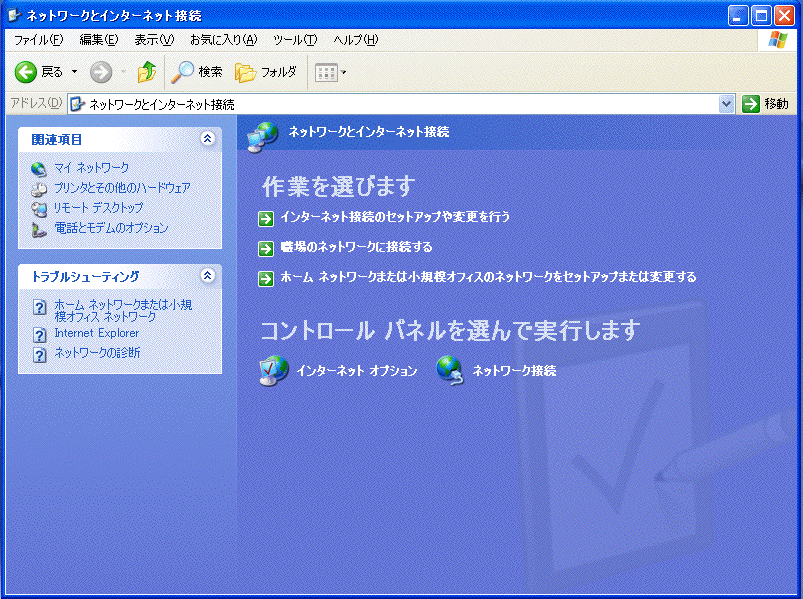Click the Views grid icon
This screenshot has width=803, height=599.
(x=326, y=73)
